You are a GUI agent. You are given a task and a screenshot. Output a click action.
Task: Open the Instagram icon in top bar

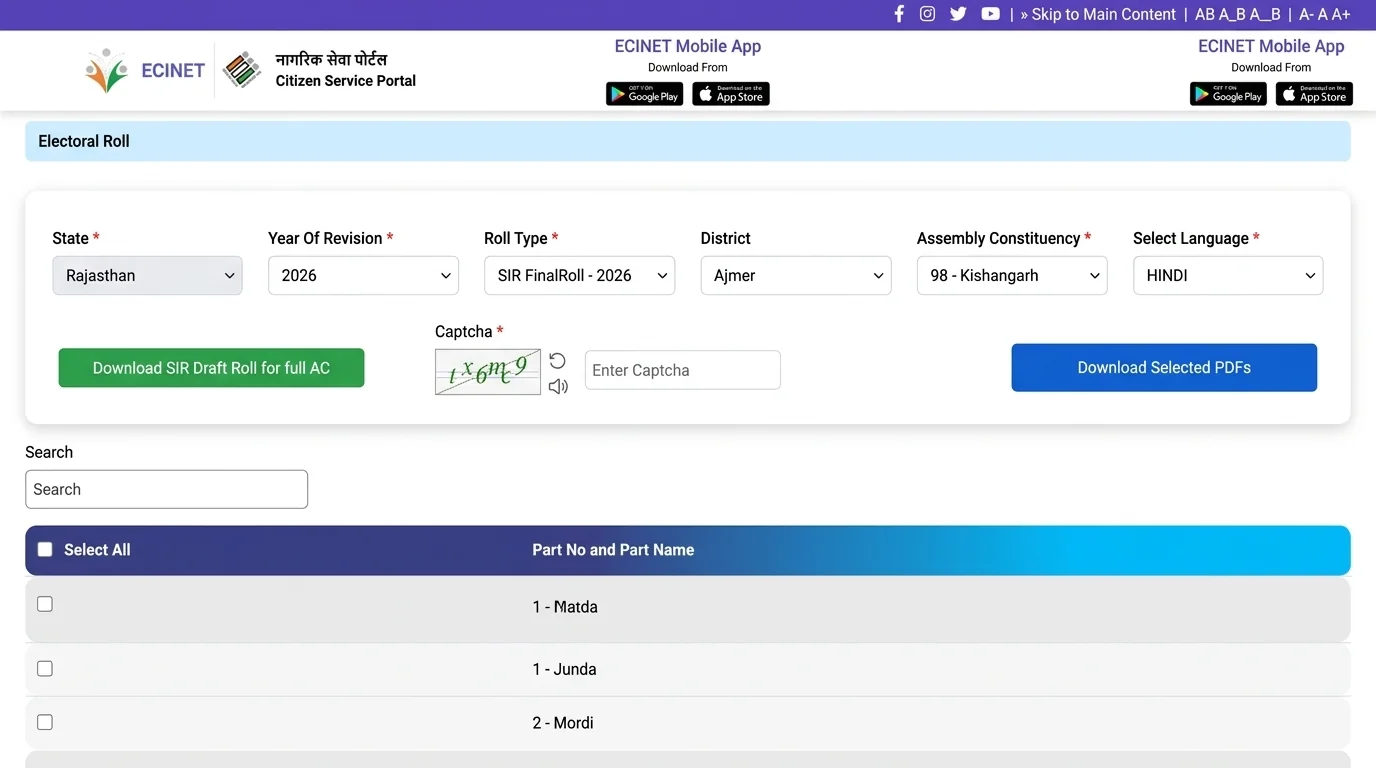[x=928, y=14]
